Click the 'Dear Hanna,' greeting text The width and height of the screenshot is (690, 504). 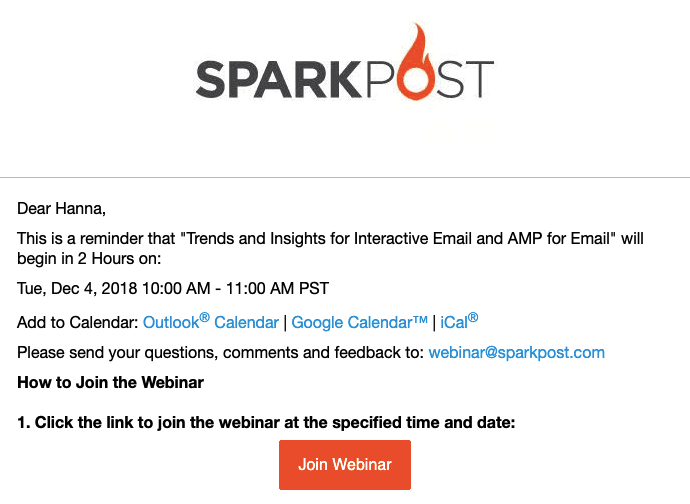point(61,209)
